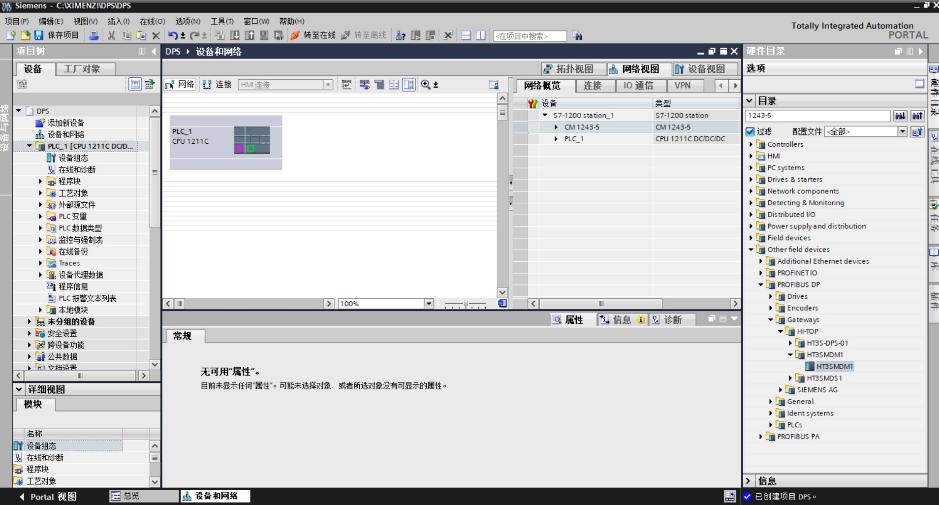Open the 编辑(E) menu

(50, 21)
